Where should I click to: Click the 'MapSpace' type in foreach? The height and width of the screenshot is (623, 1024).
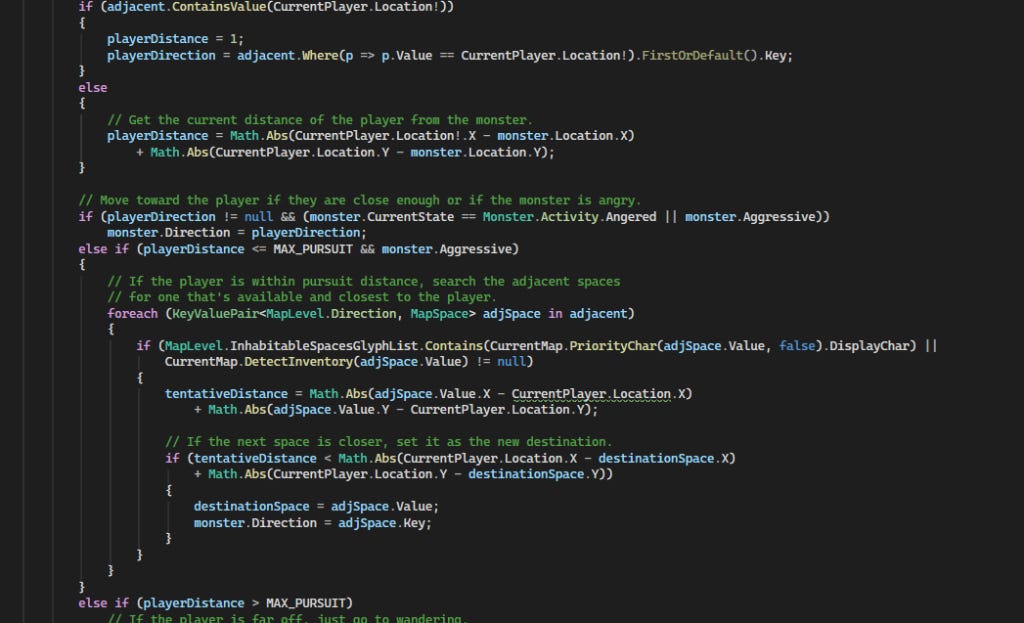[439, 313]
